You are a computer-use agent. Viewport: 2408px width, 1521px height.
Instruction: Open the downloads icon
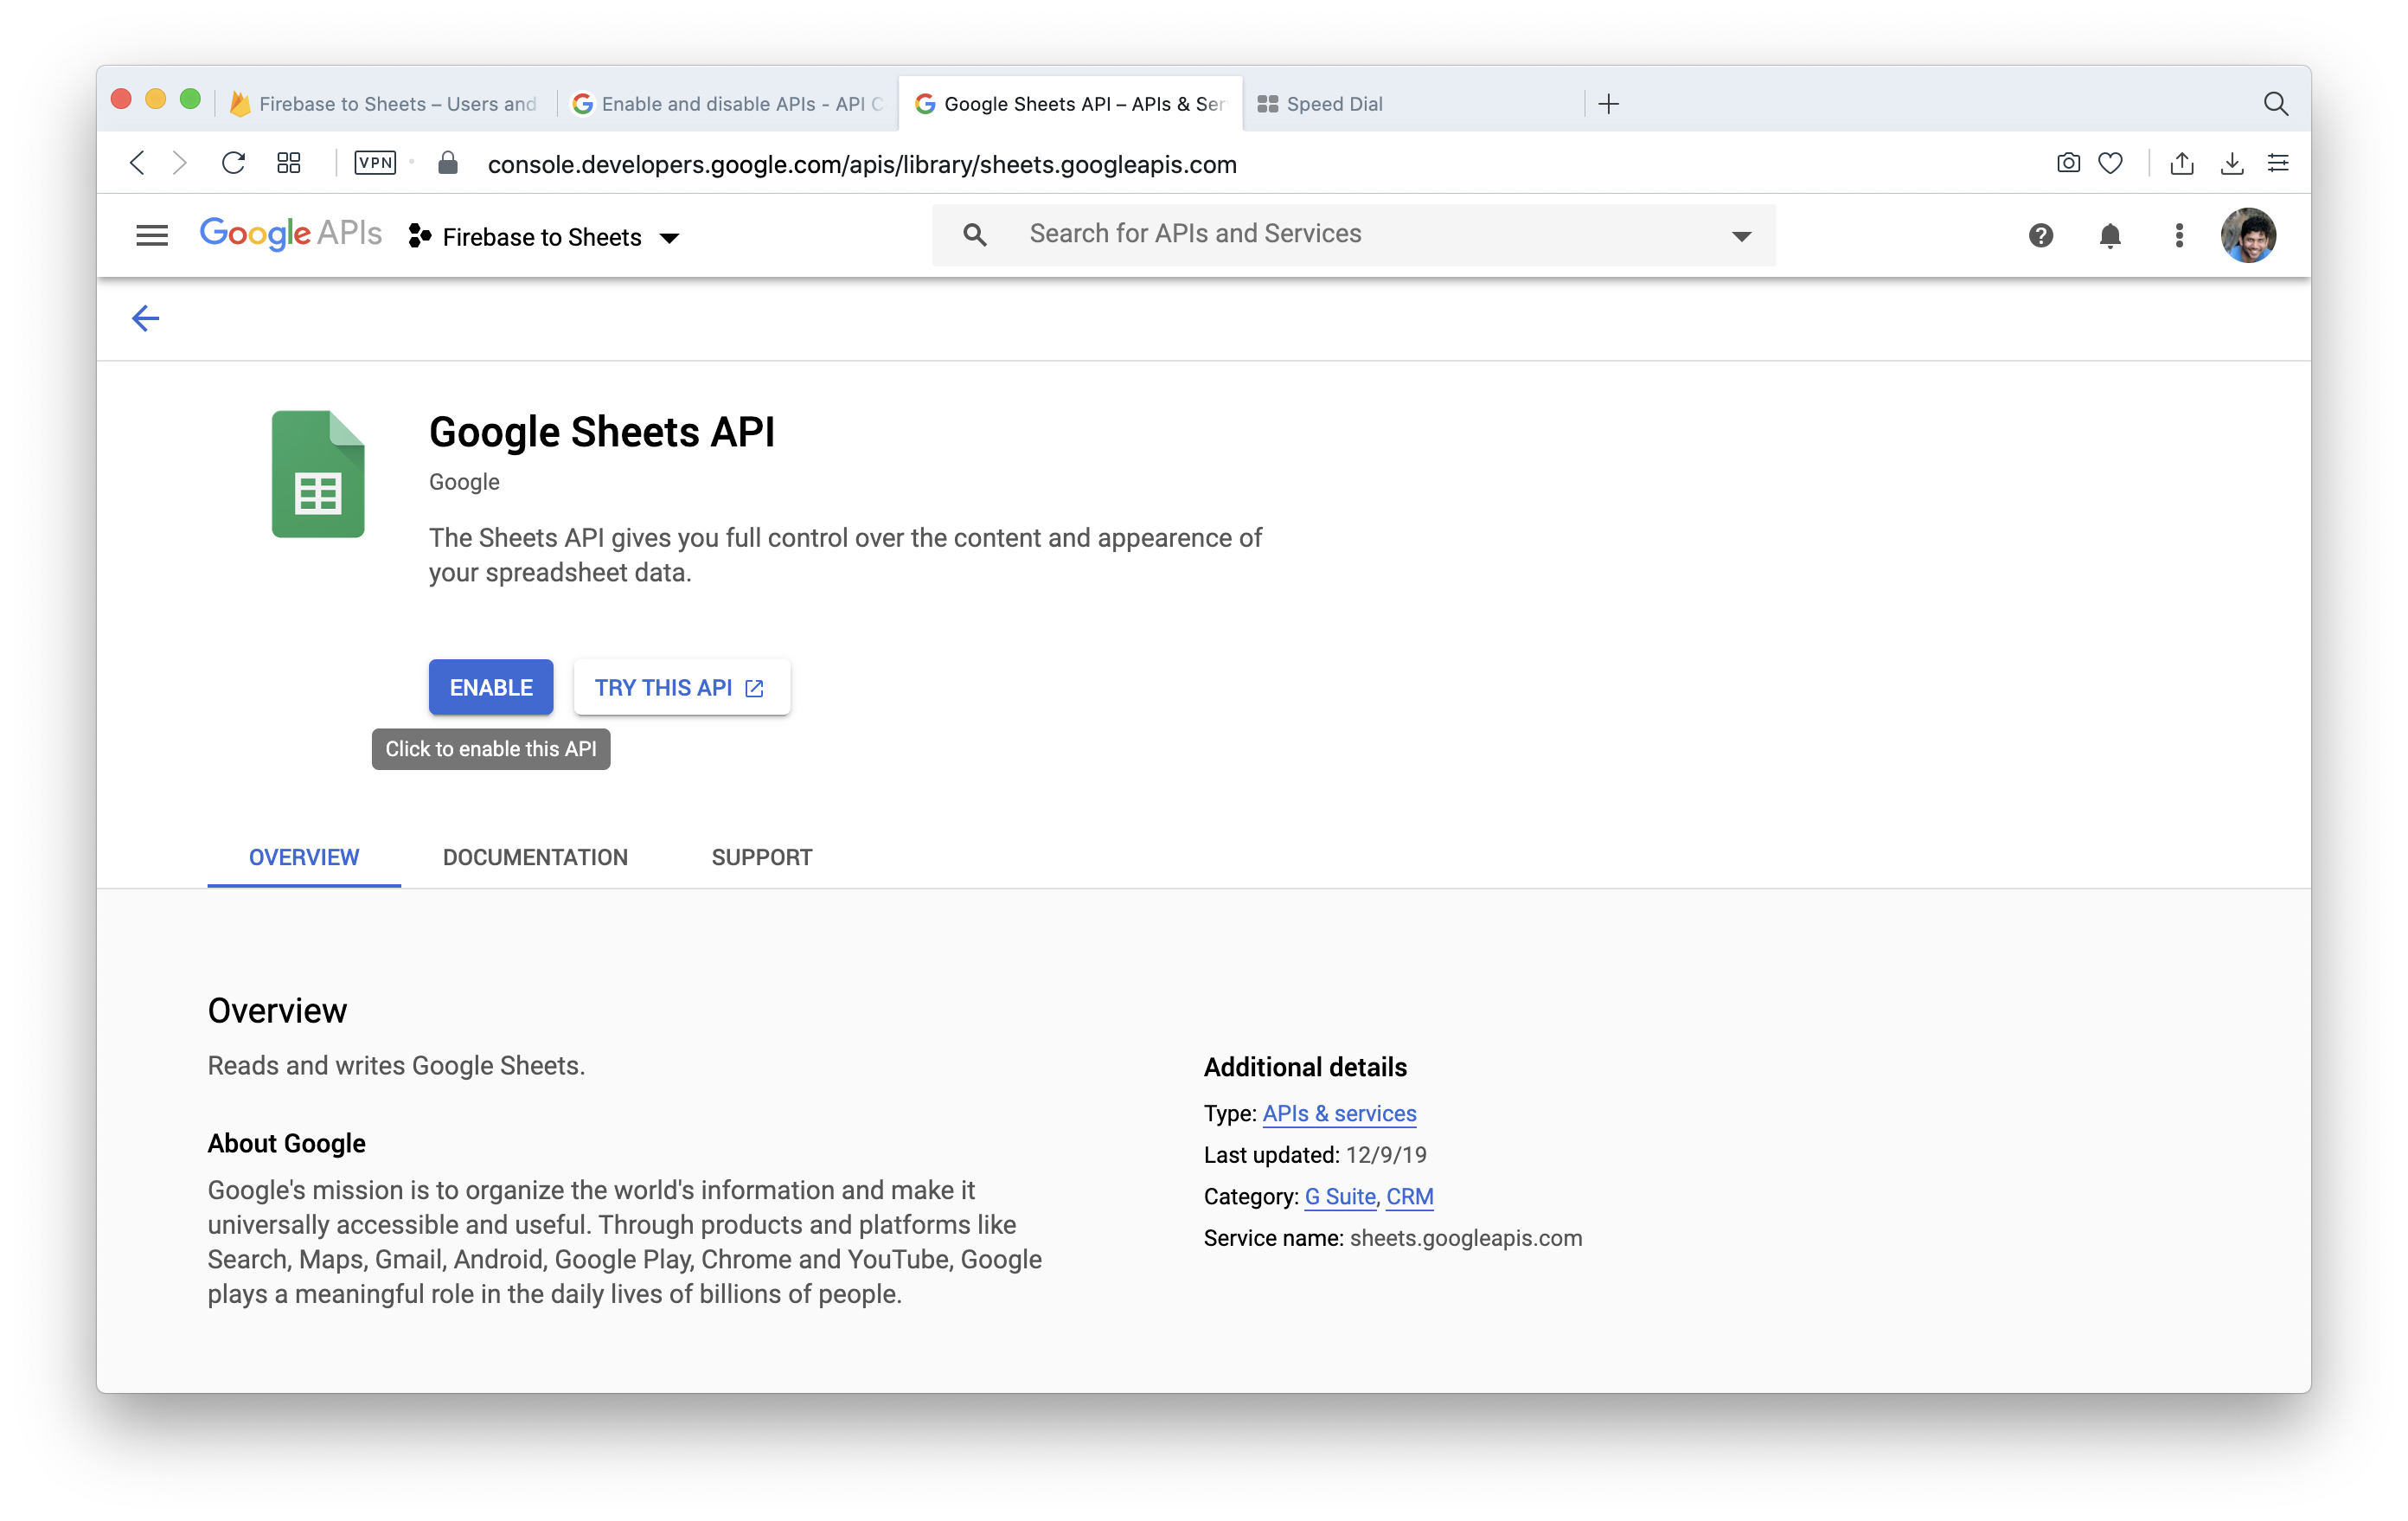point(2231,163)
